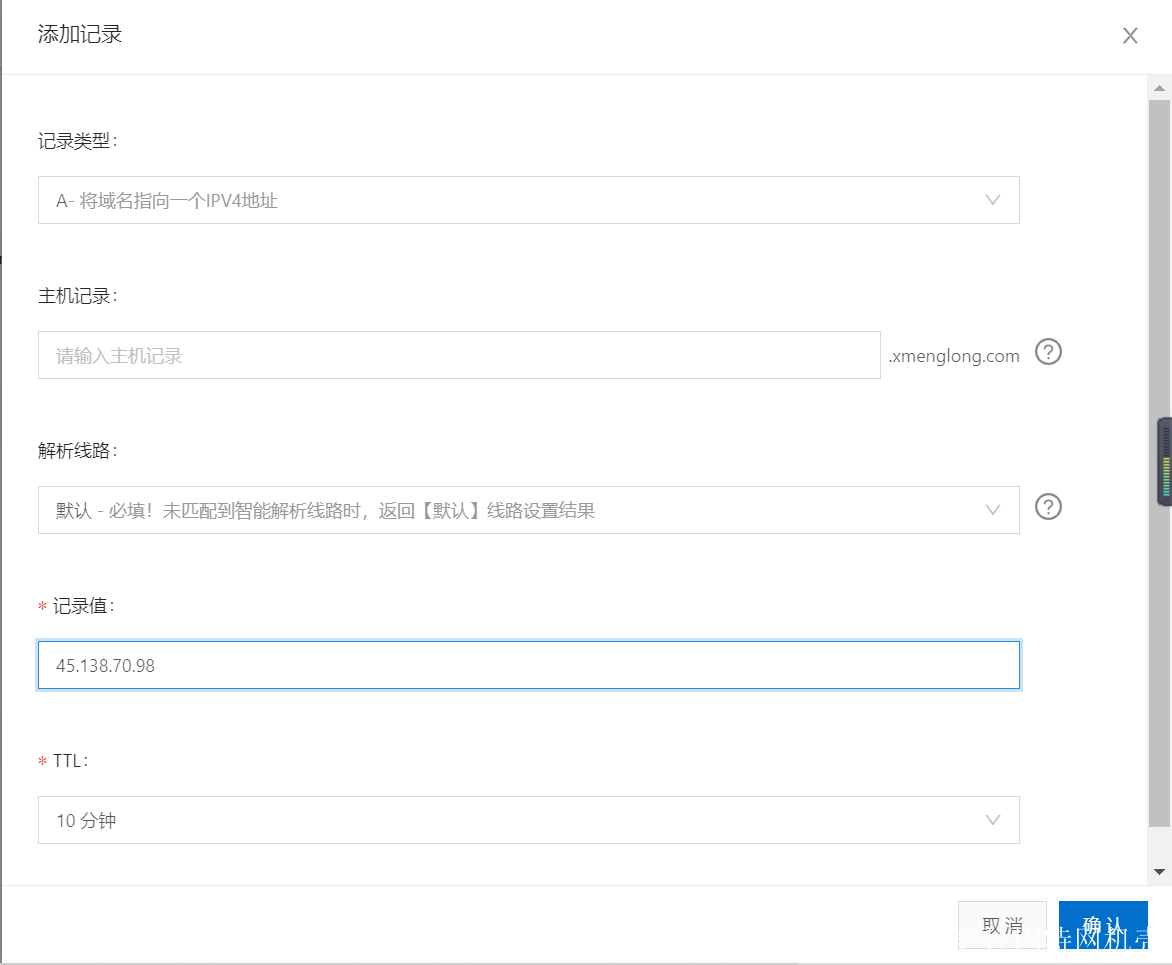Image resolution: width=1172 pixels, height=965 pixels.
Task: Click the 主机记录 label
Action: pos(78,296)
